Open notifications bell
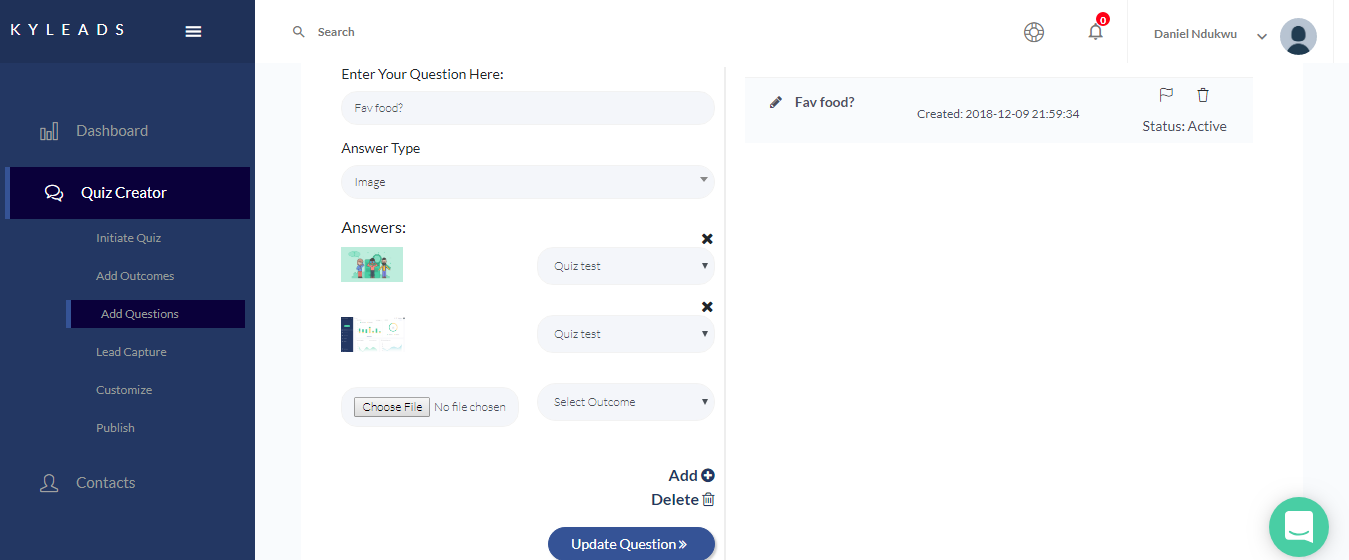The height and width of the screenshot is (560, 1349). pos(1096,32)
